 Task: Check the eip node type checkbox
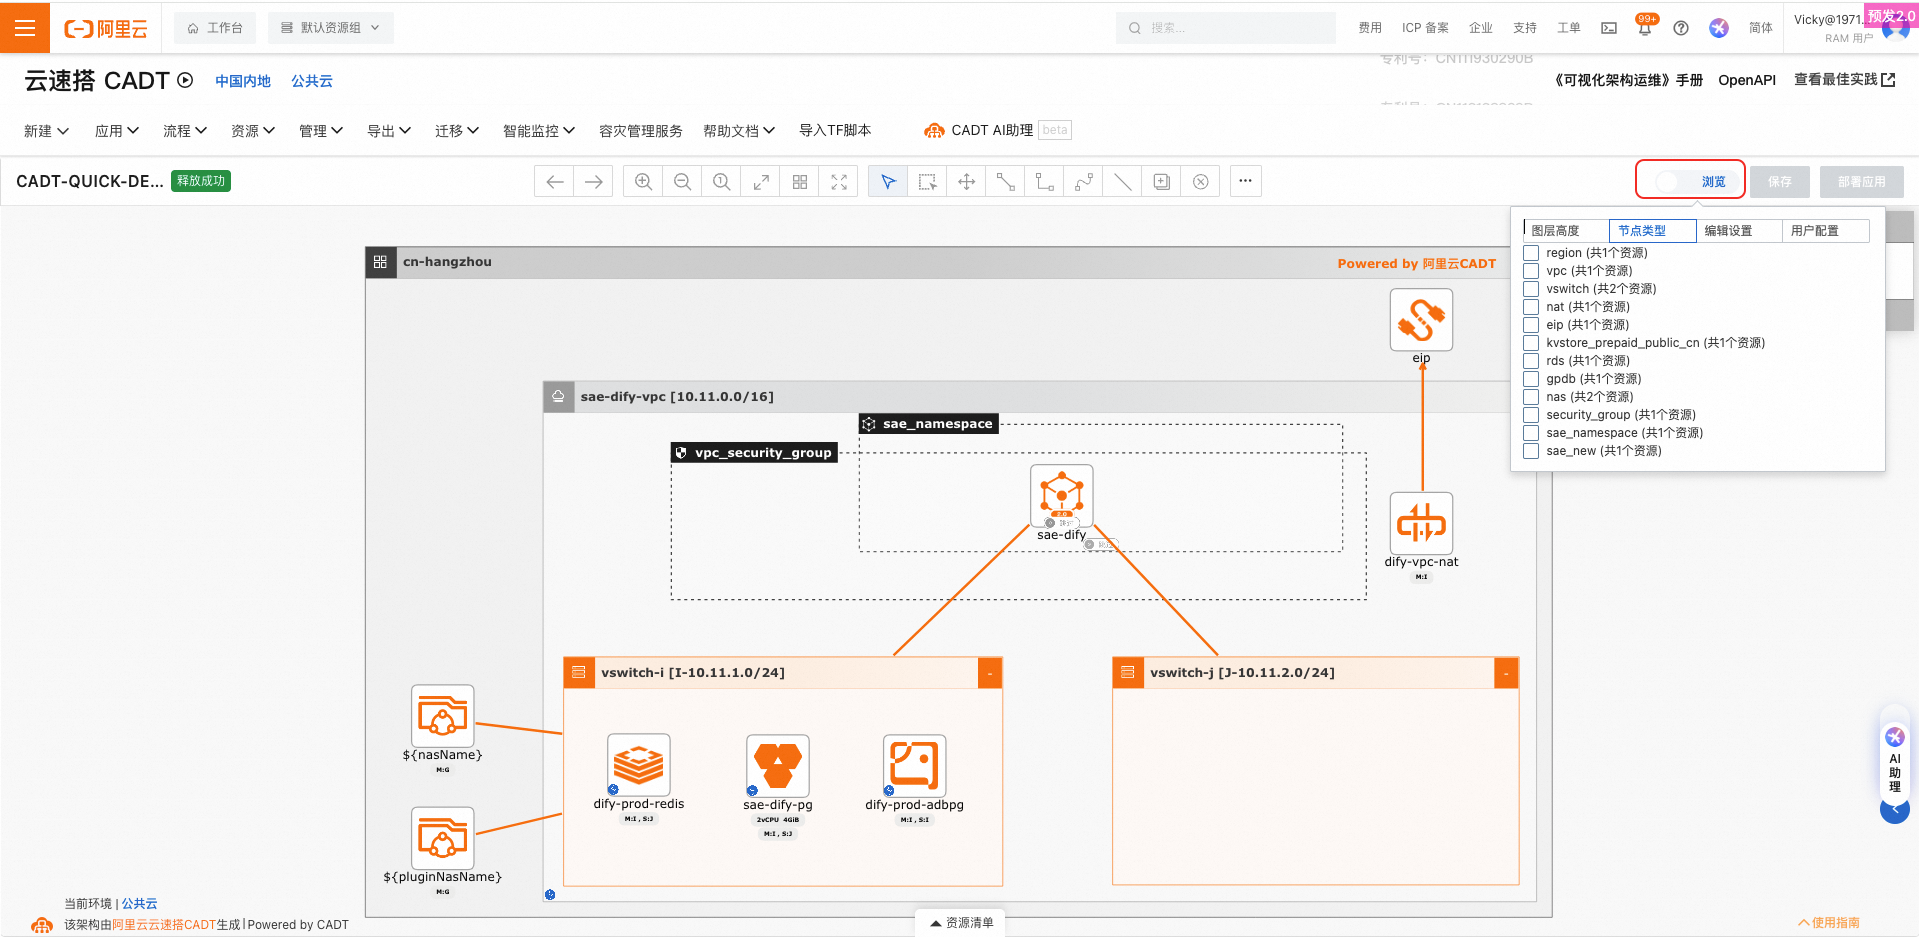click(1531, 325)
